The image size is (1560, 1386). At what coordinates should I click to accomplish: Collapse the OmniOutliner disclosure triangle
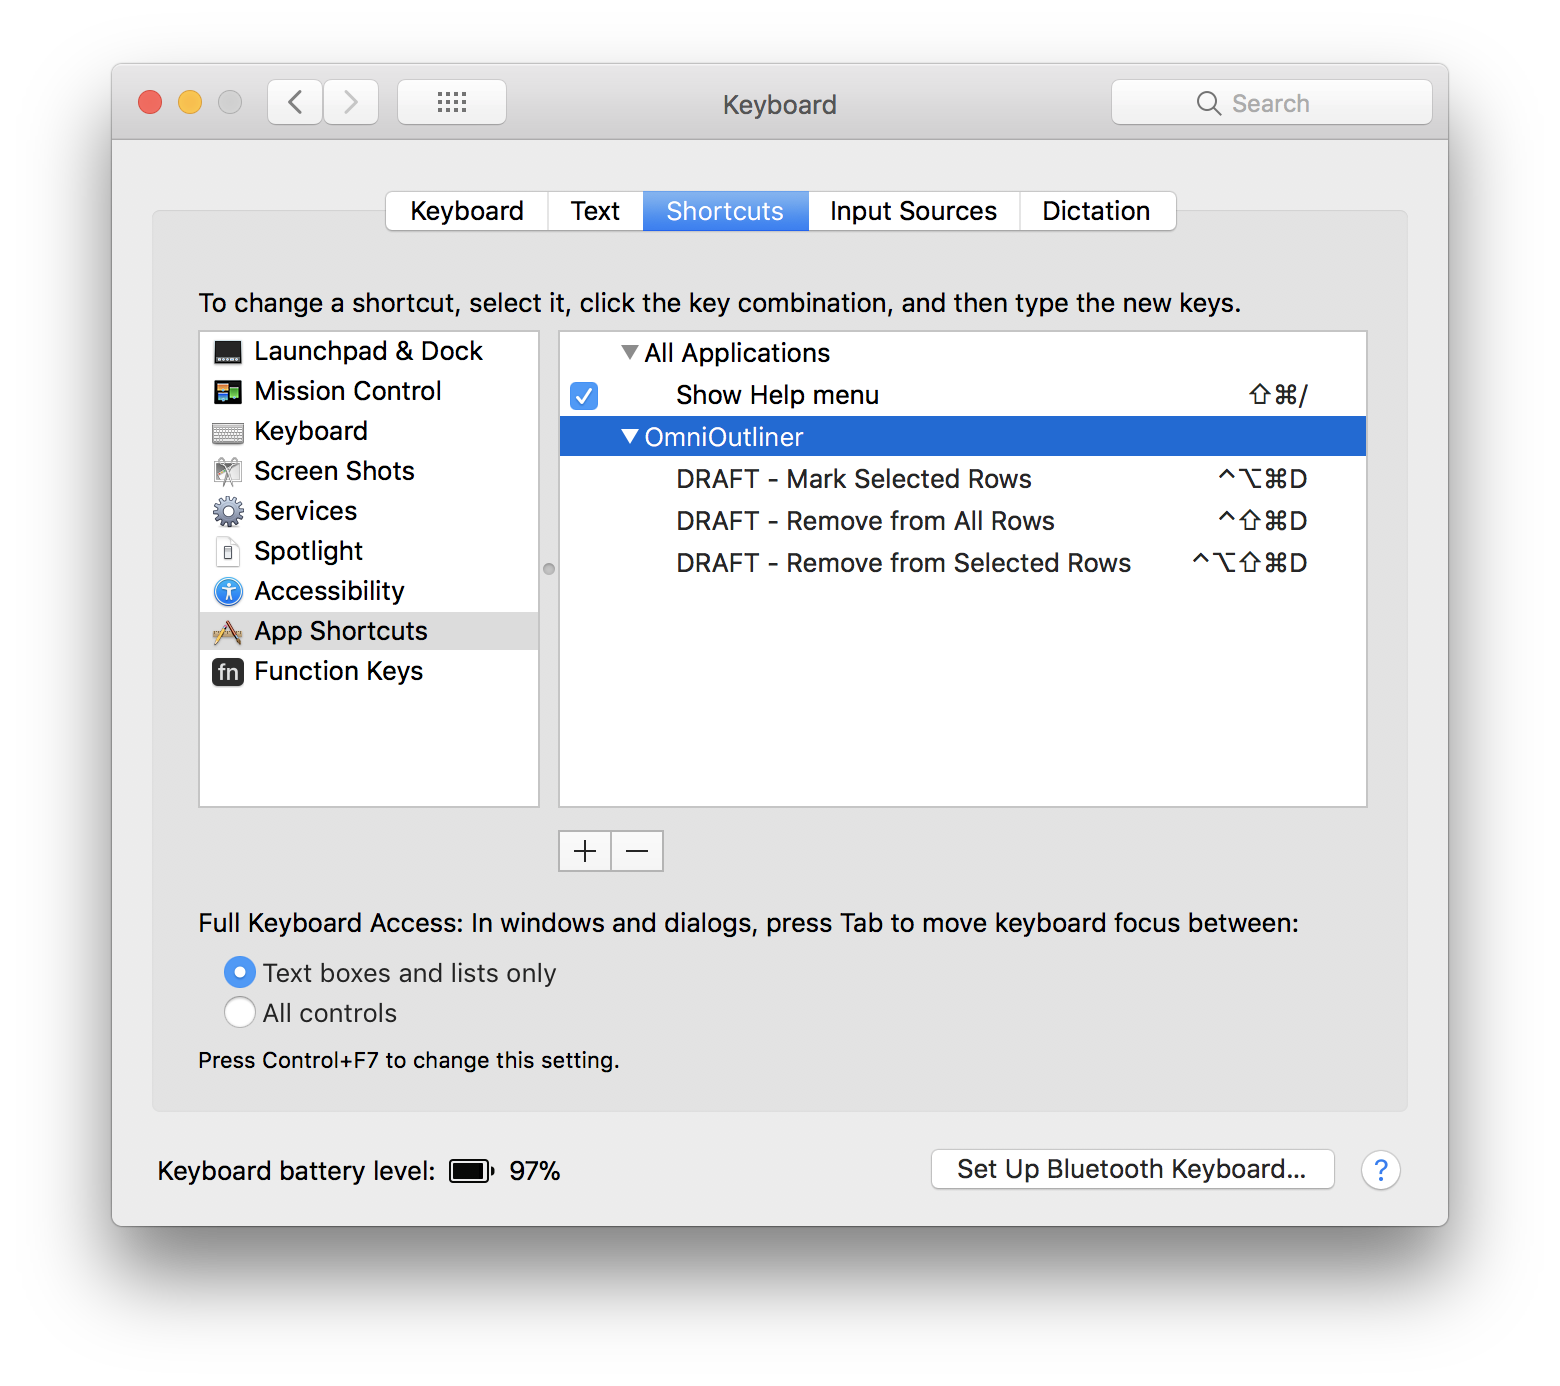(629, 436)
